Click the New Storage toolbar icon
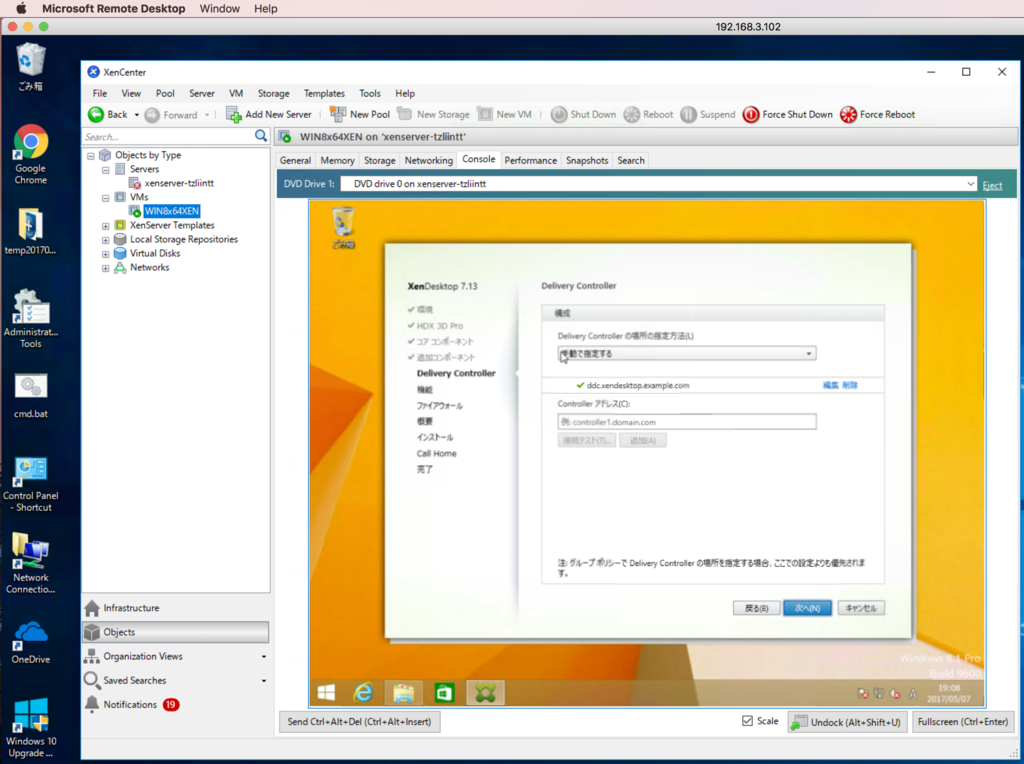 [x=405, y=114]
